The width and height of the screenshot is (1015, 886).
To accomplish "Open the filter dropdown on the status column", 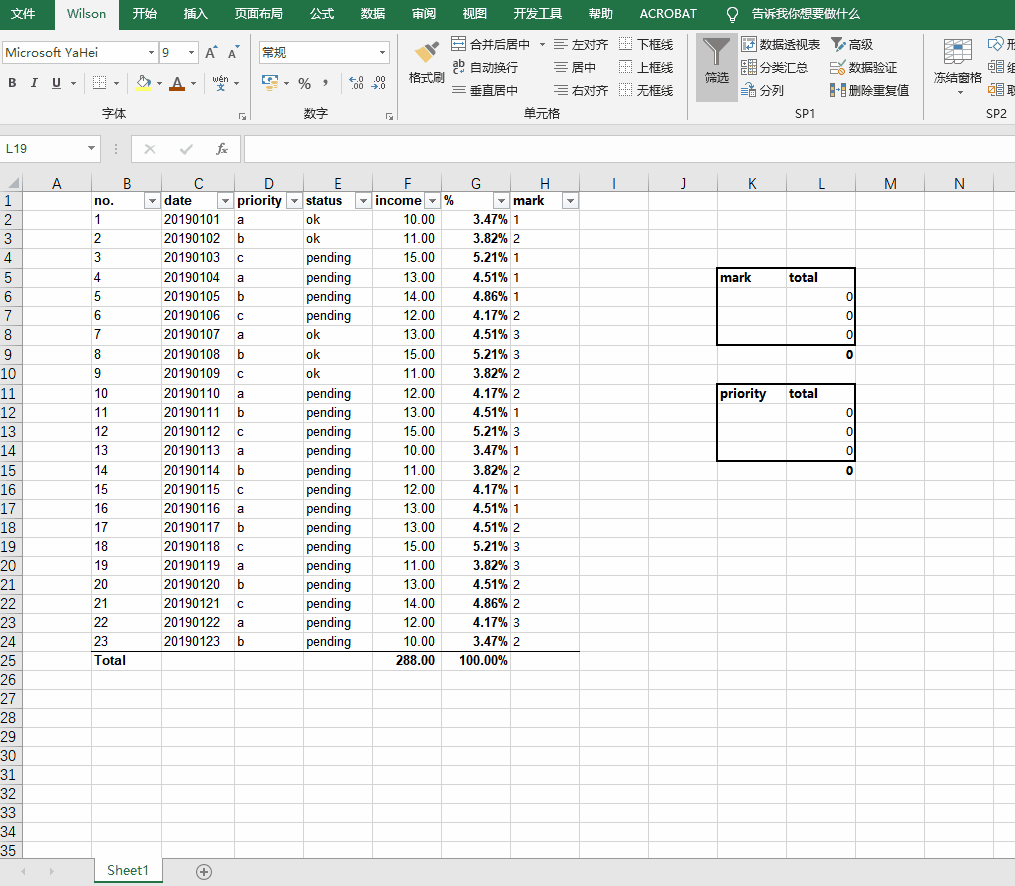I will pyautogui.click(x=363, y=200).
